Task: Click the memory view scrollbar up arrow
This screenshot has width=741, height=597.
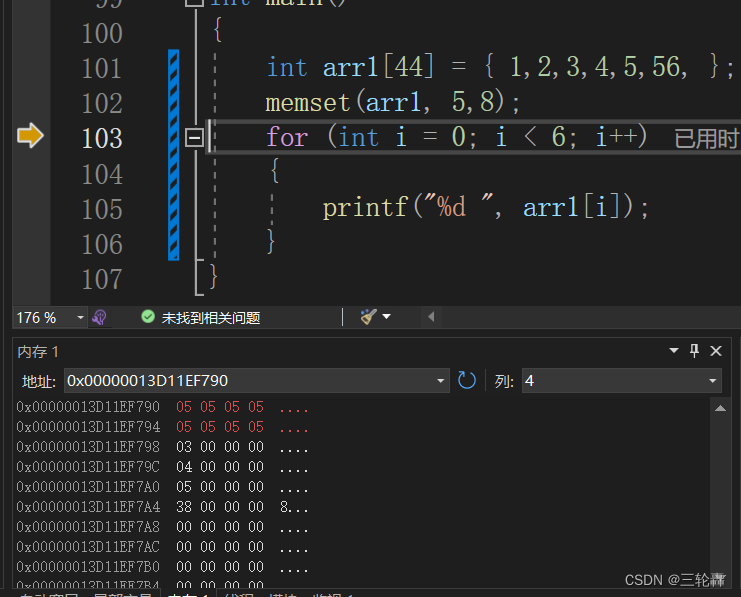Action: 720,408
